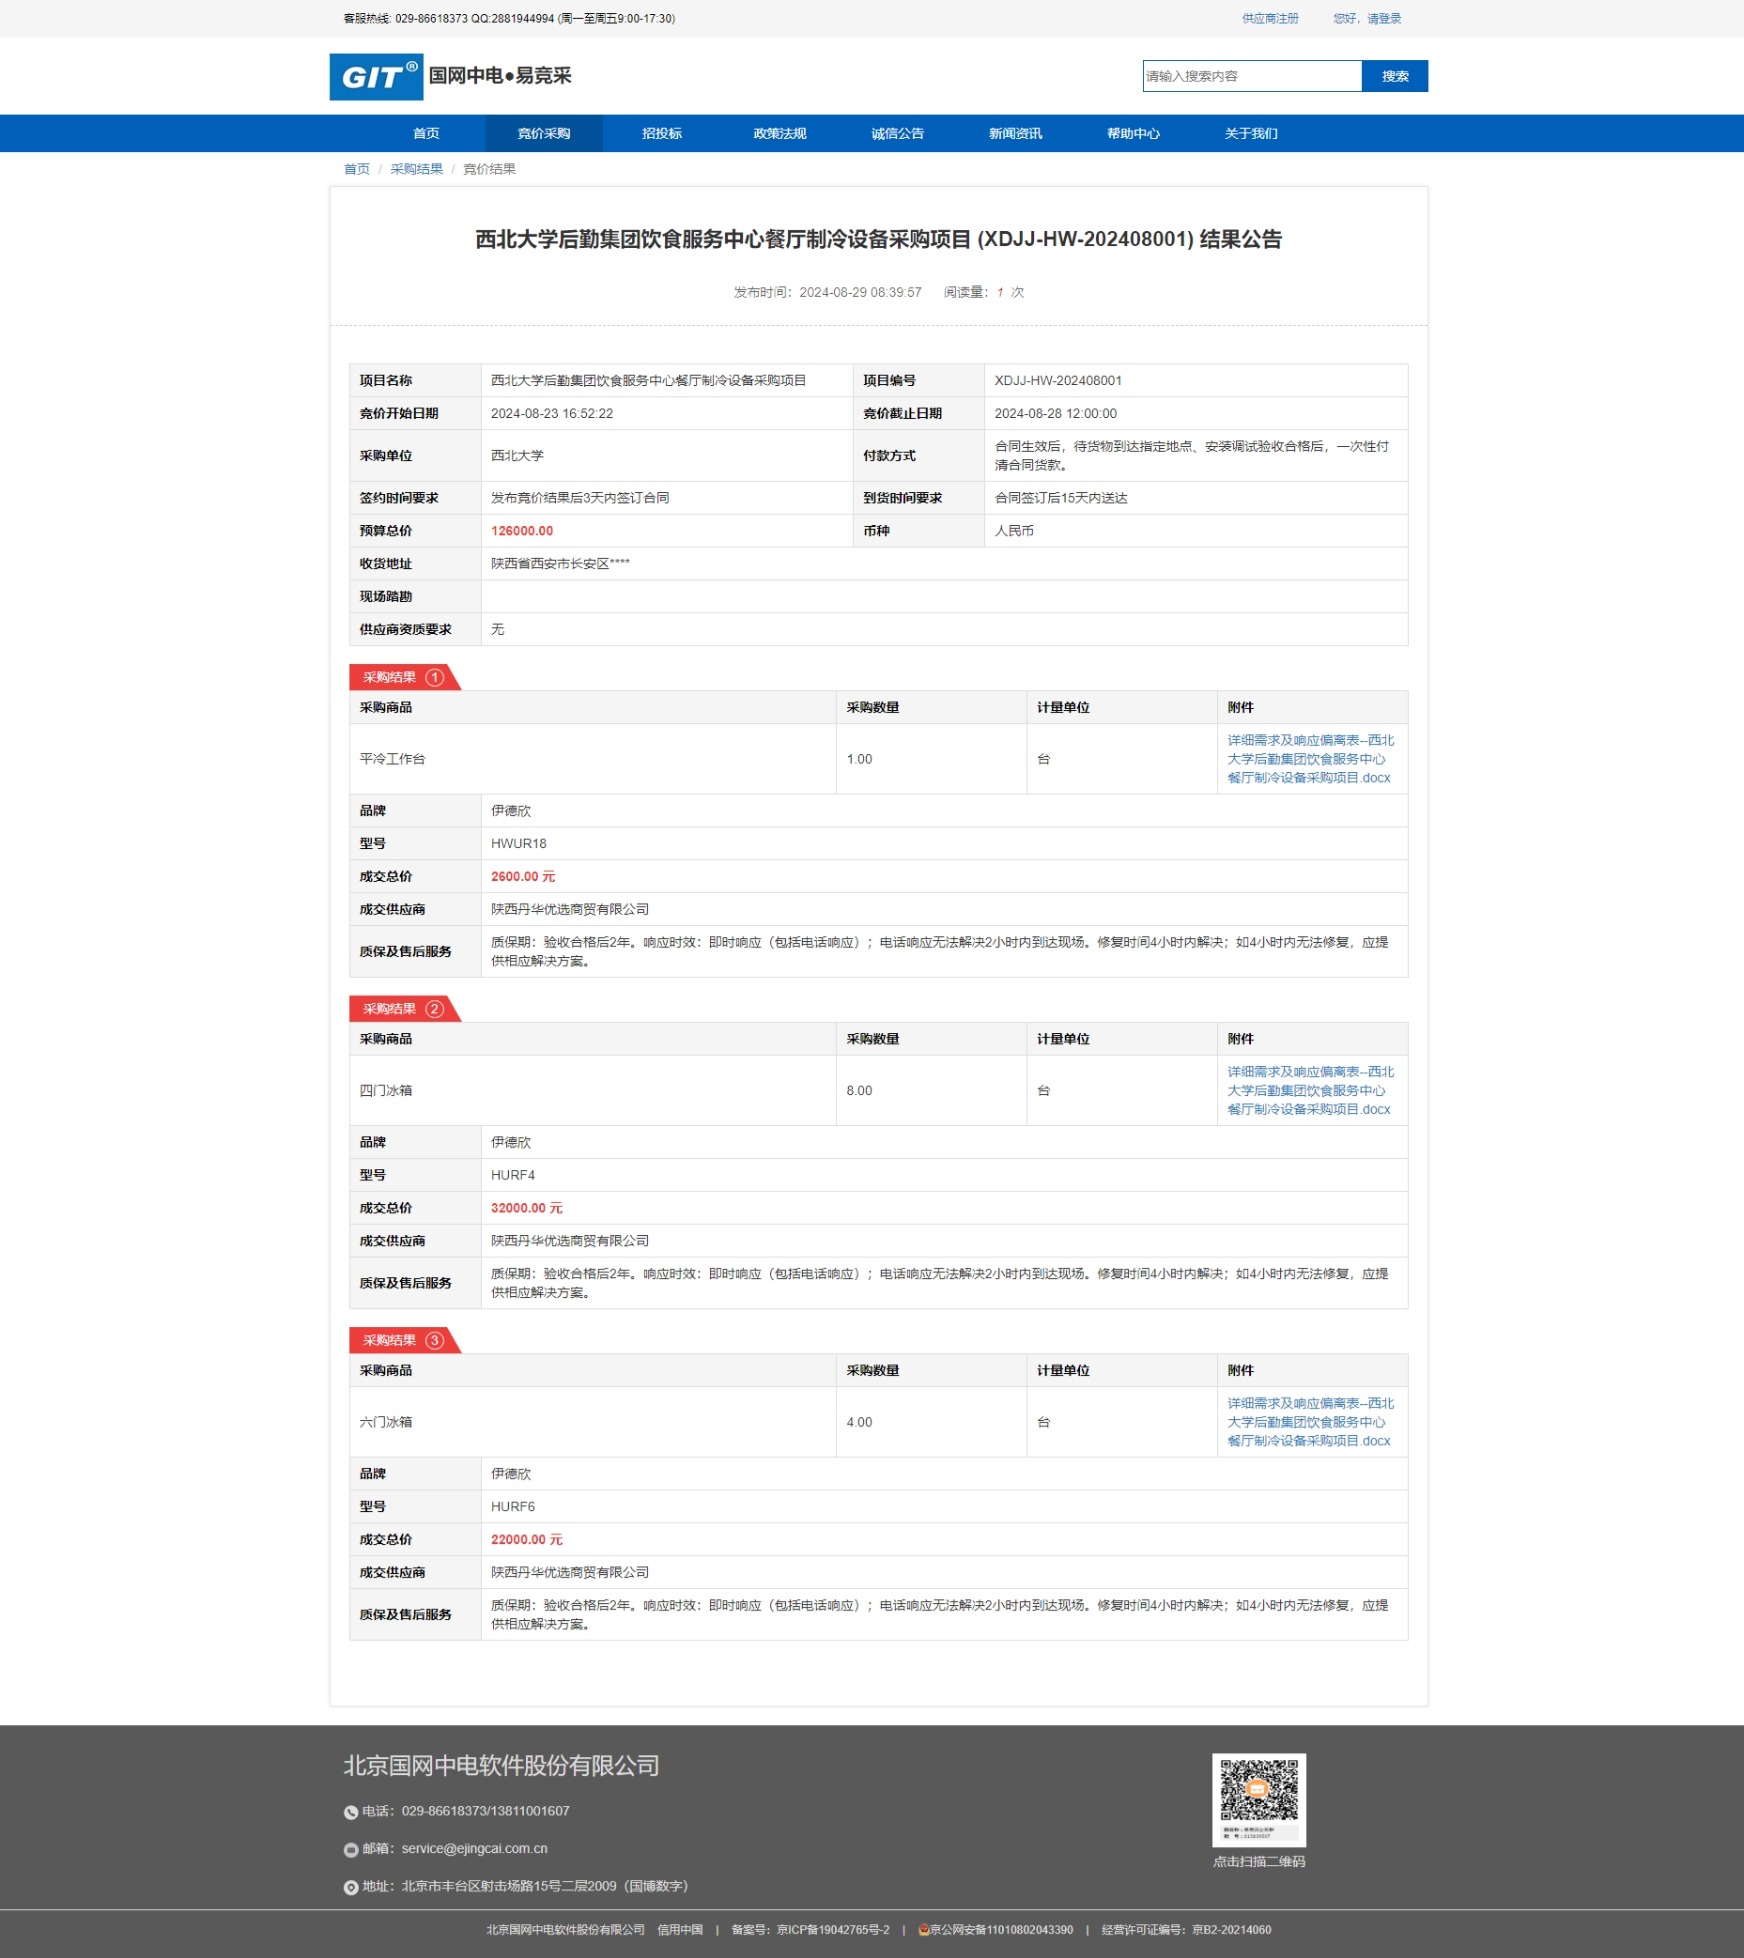
Task: Click the QR code image in footer
Action: tap(1258, 1798)
